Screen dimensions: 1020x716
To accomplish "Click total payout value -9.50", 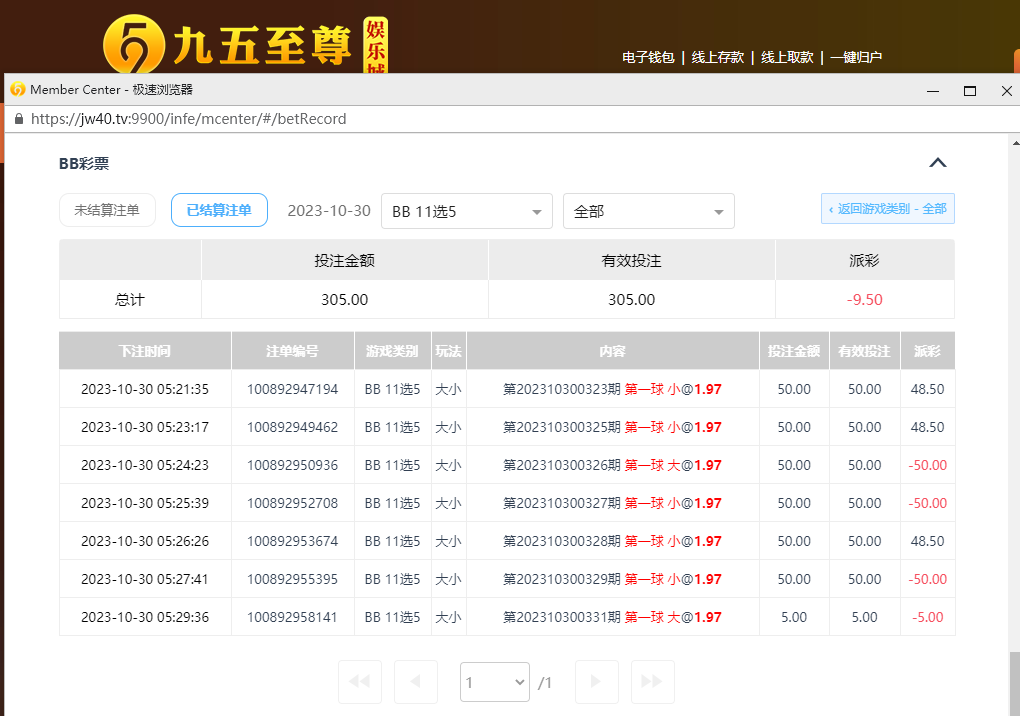I will tap(865, 300).
